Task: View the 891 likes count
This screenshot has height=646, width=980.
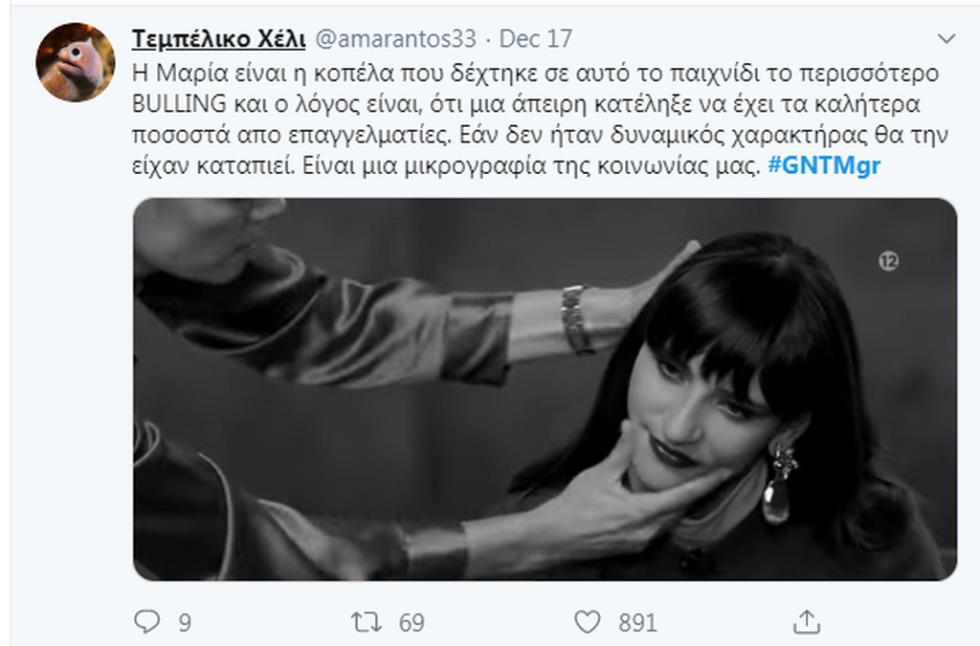Action: click(x=638, y=623)
